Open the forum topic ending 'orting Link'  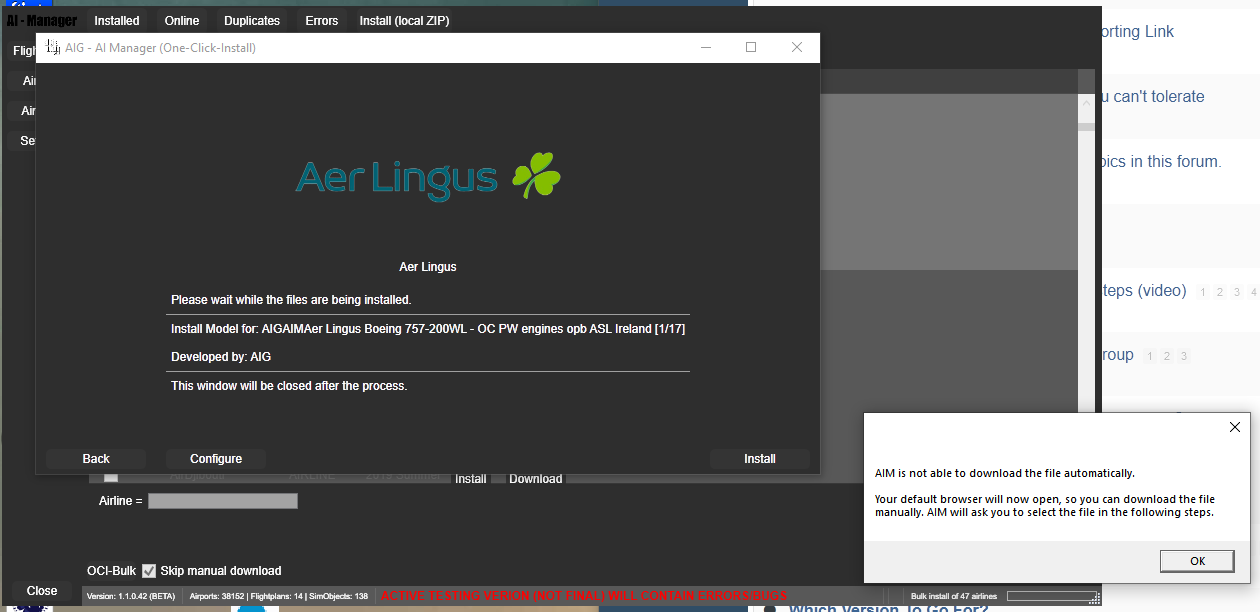(1137, 32)
